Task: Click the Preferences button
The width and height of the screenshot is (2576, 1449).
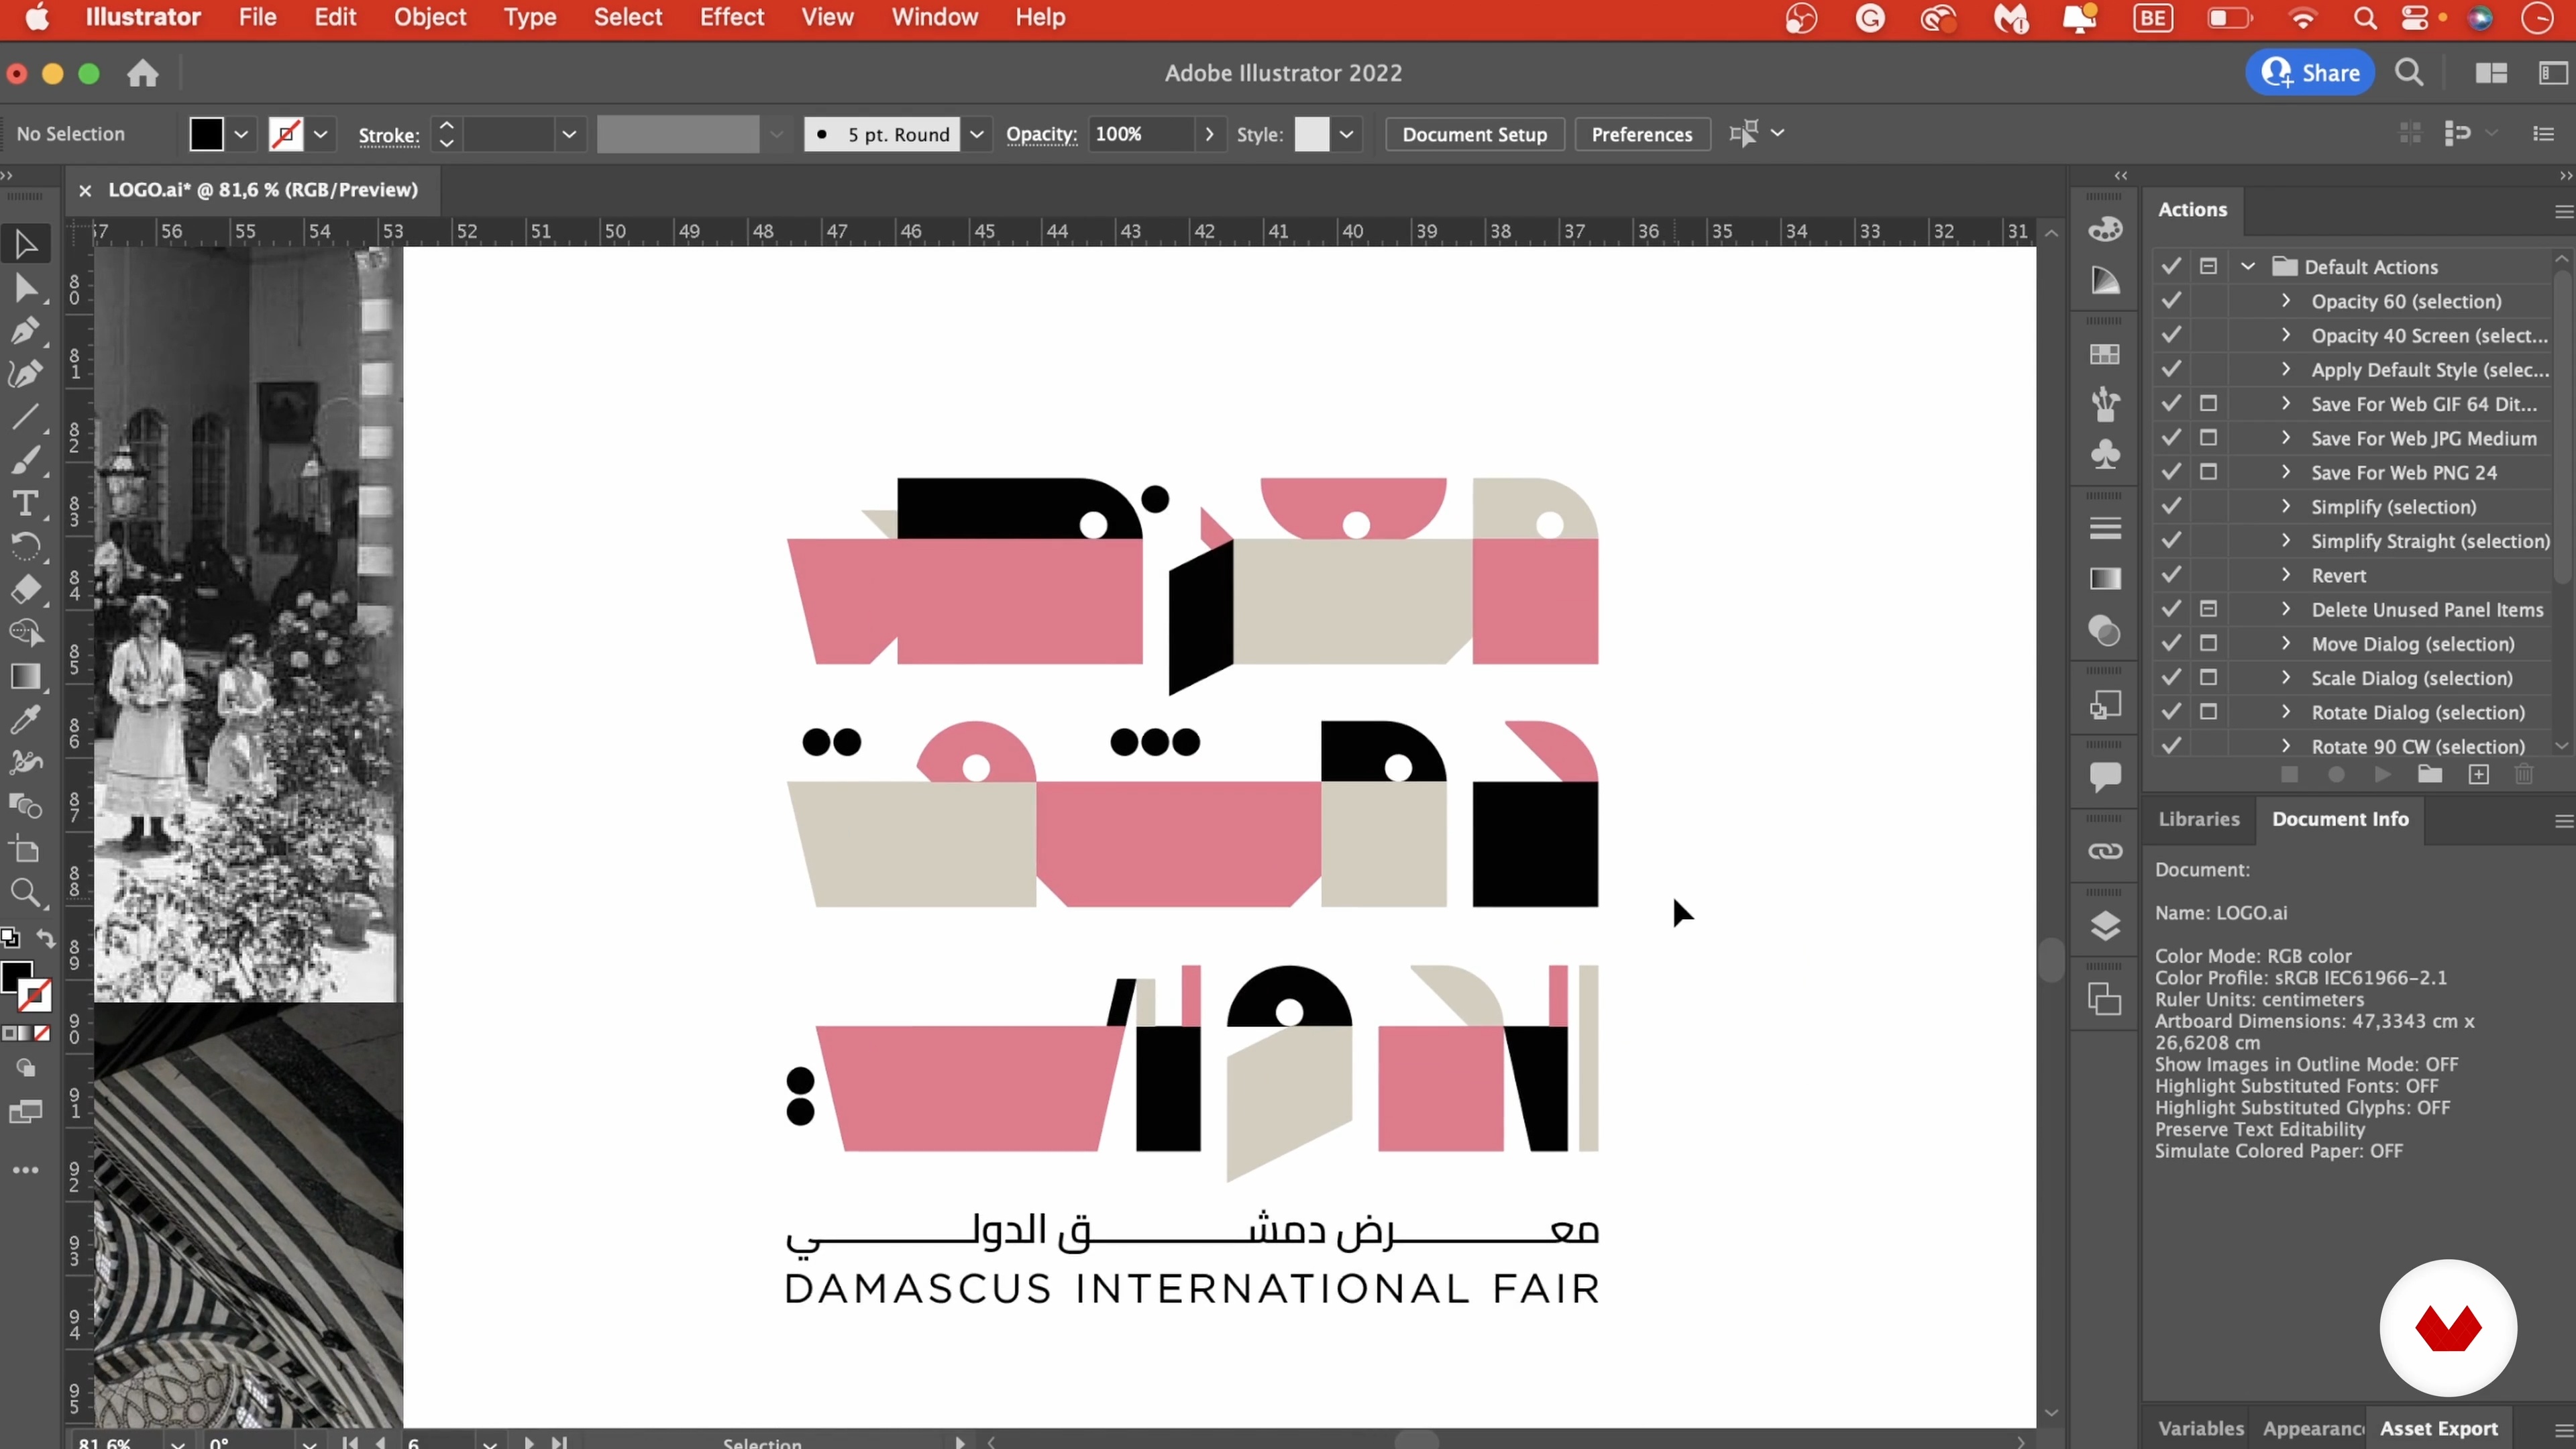Action: (x=1641, y=134)
